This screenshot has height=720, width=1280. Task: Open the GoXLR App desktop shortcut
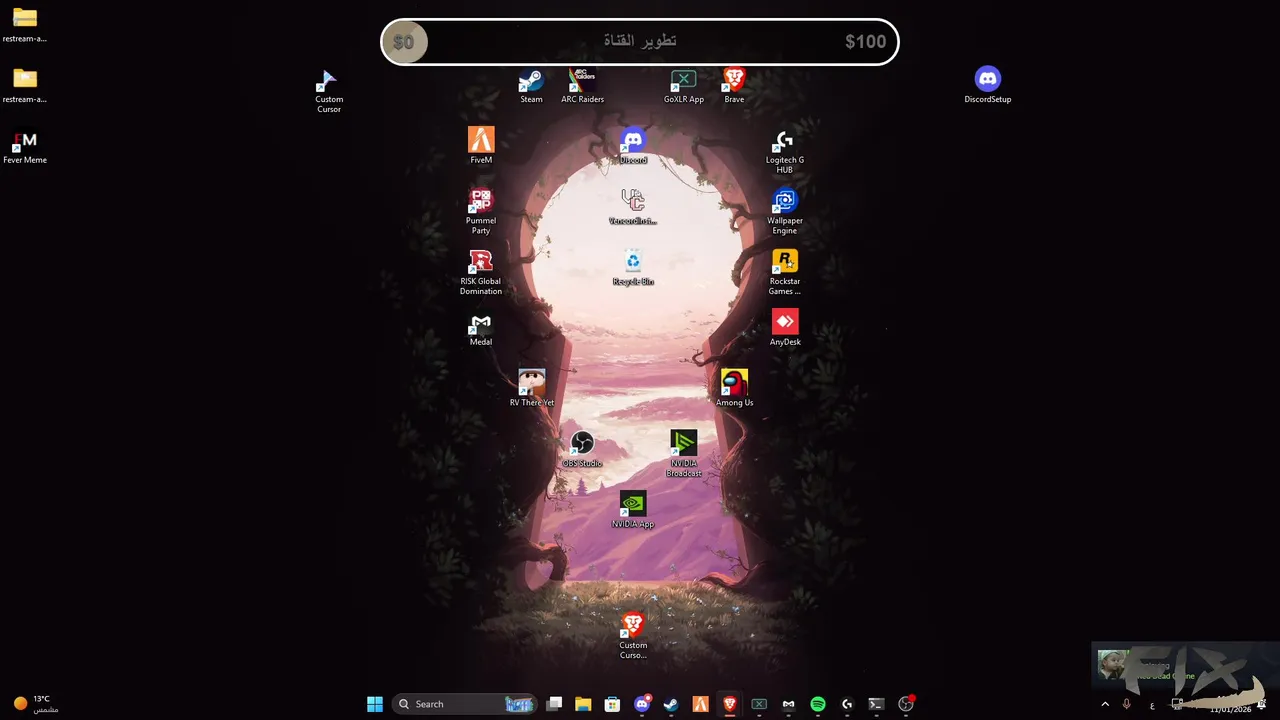click(684, 86)
